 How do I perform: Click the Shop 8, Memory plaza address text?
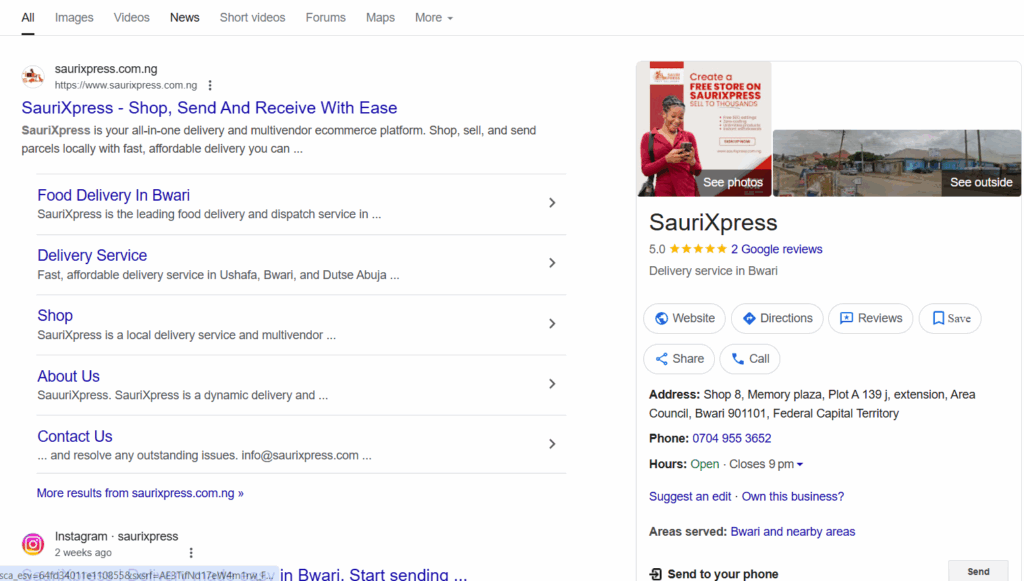pos(812,404)
